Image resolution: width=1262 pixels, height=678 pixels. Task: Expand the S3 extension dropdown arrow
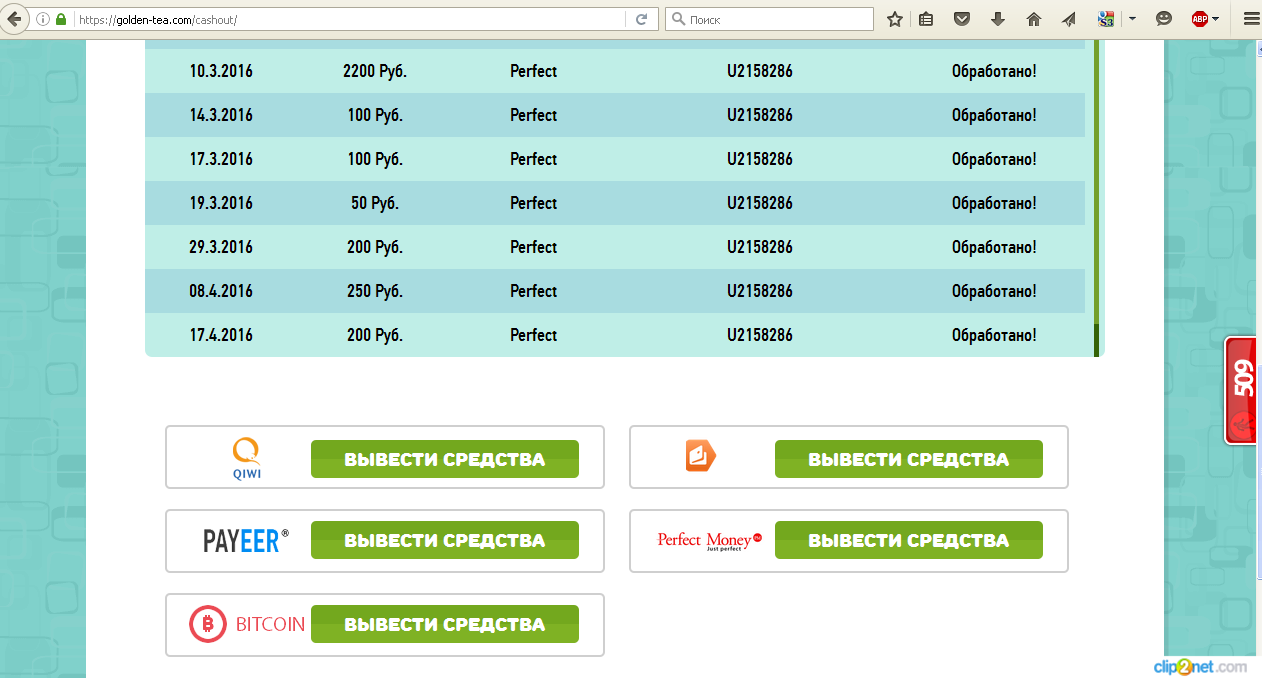click(1132, 19)
